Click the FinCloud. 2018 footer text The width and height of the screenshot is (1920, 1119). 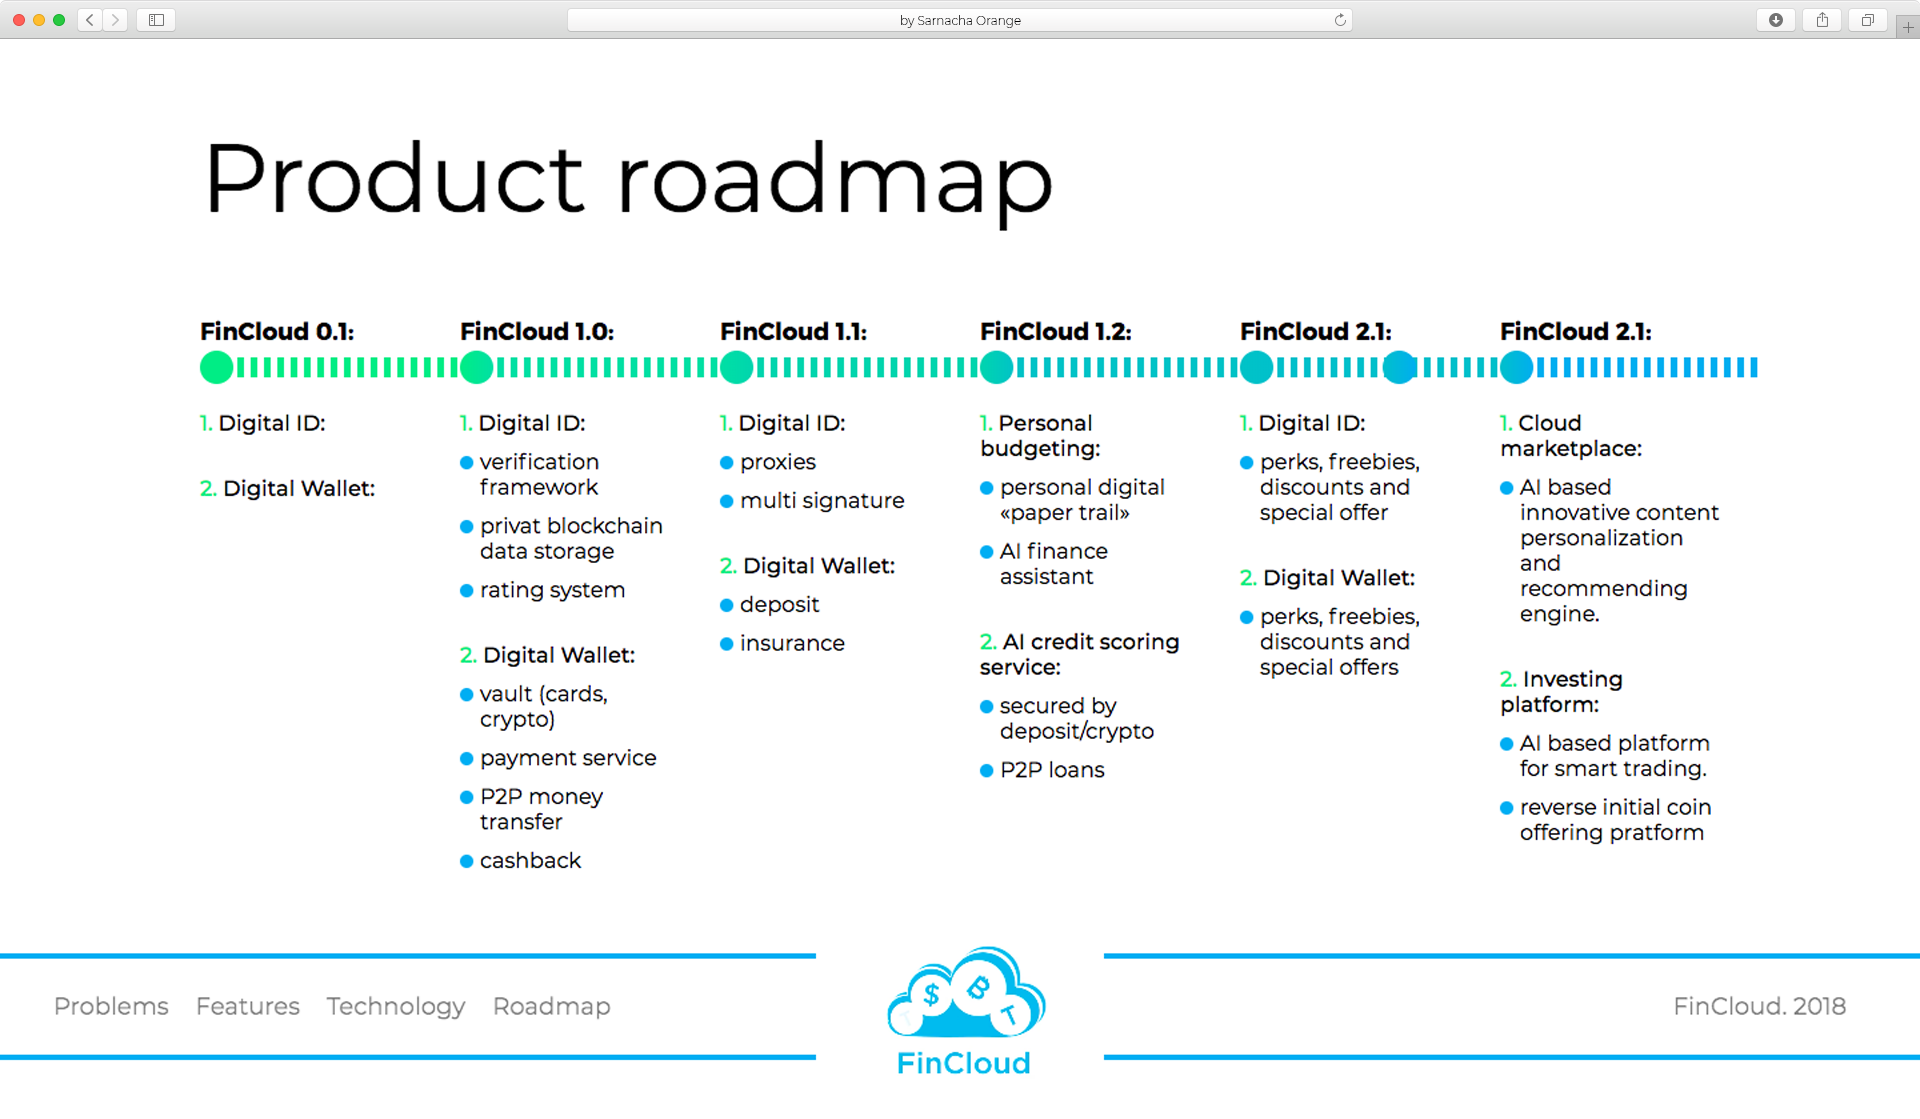1760,1006
